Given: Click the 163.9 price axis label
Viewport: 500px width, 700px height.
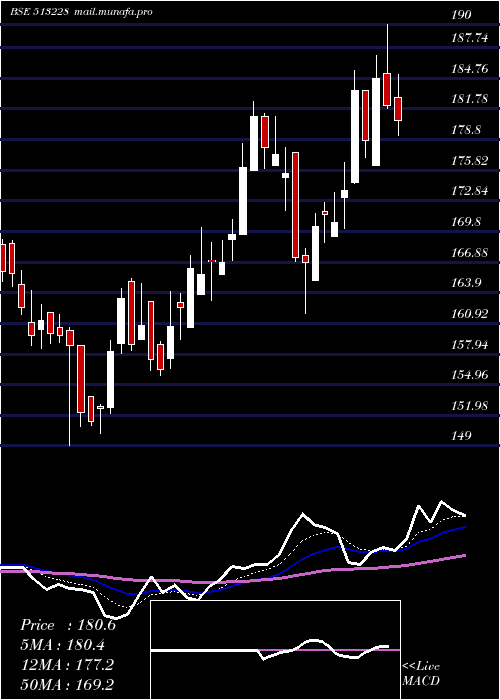Looking at the screenshot, I should coord(467,283).
